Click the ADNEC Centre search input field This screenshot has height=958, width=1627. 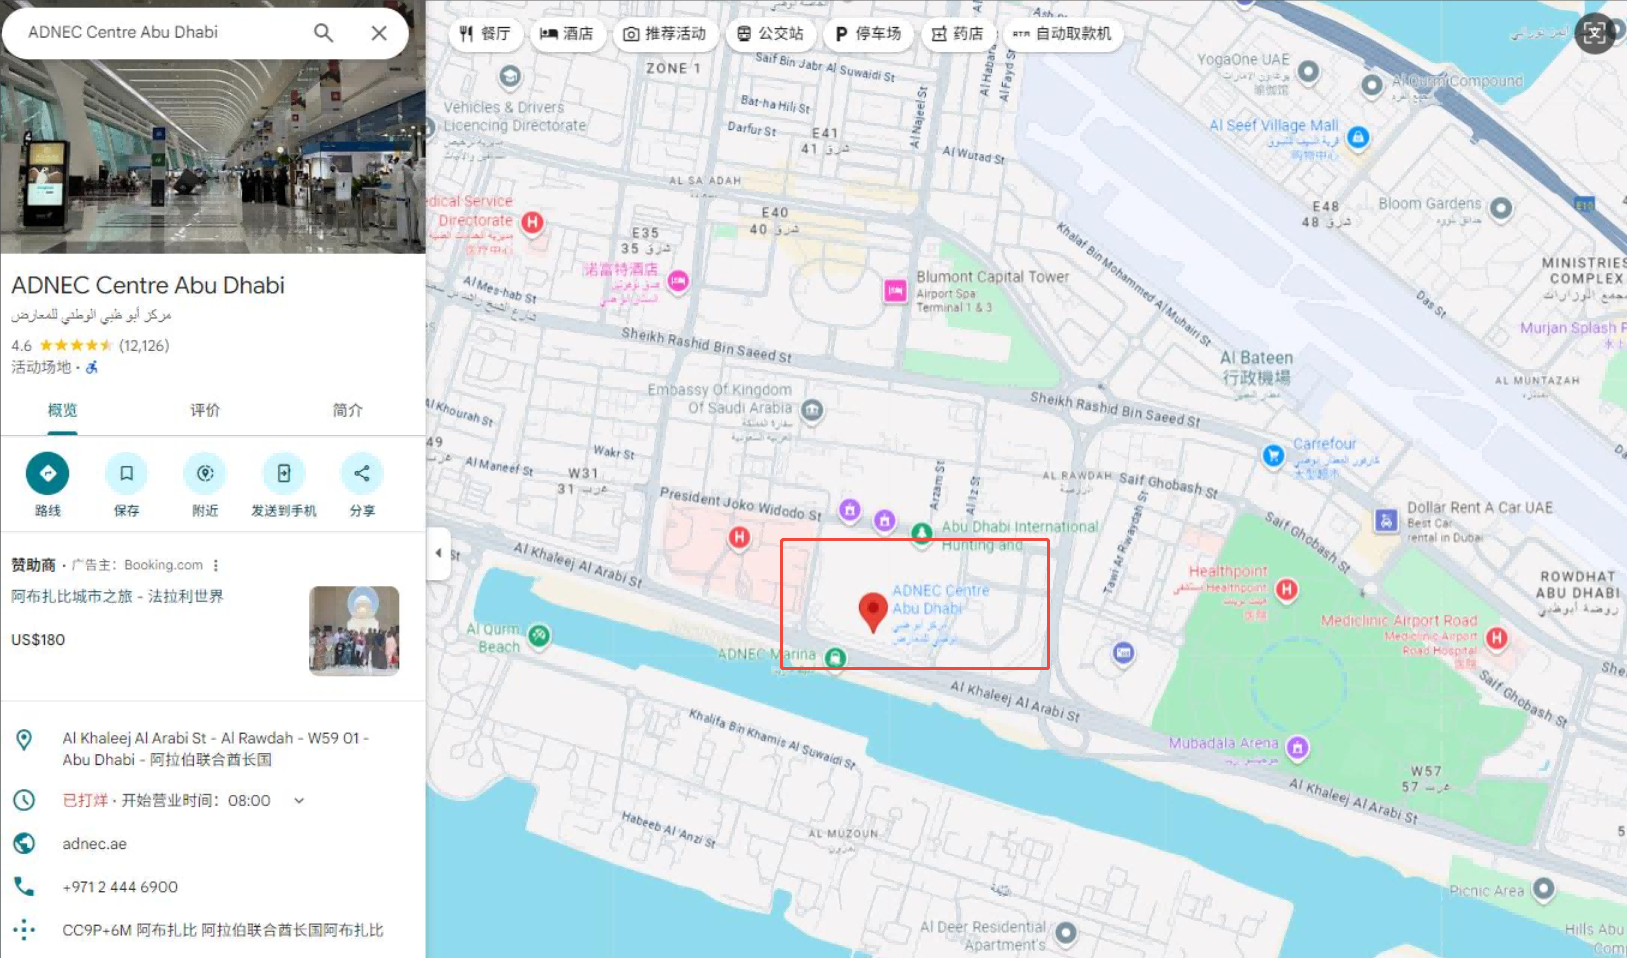tap(160, 32)
